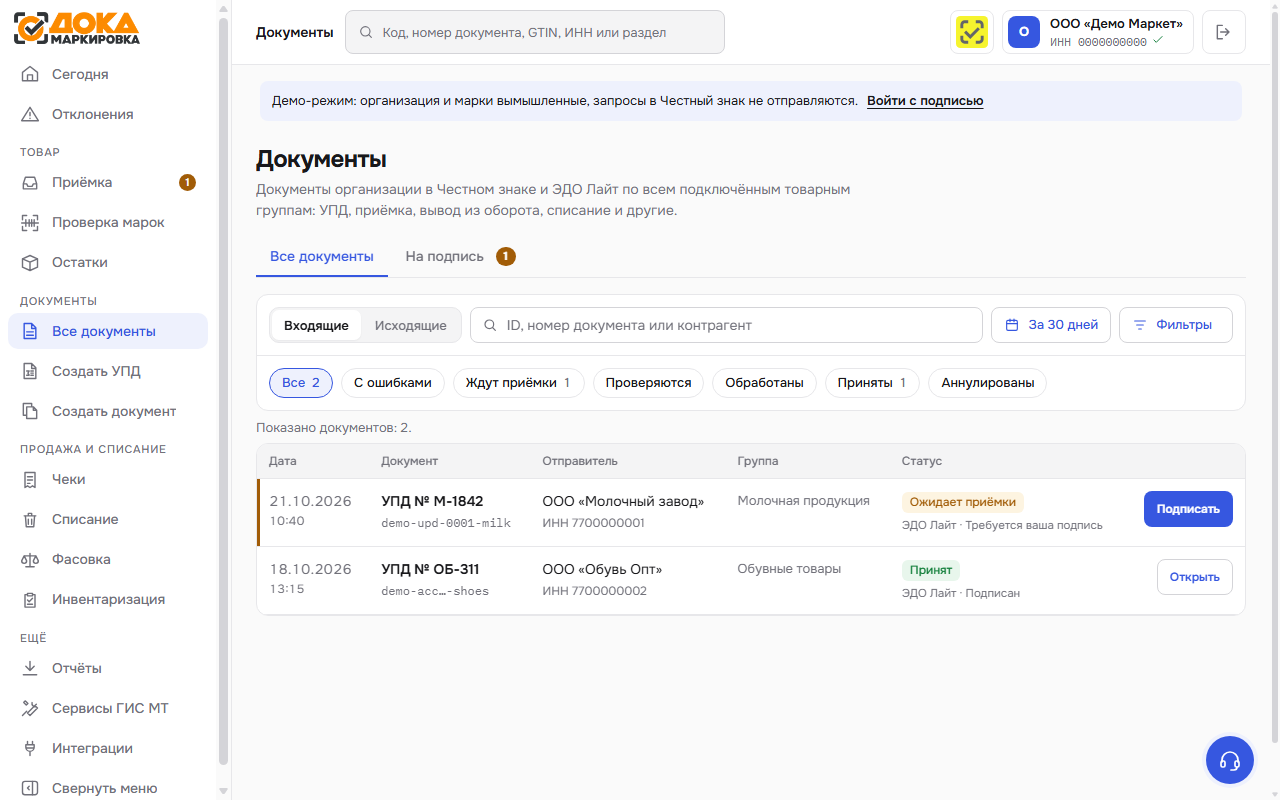This screenshot has height=800, width=1280.
Task: Select the Все 2 filter chip
Action: (301, 382)
